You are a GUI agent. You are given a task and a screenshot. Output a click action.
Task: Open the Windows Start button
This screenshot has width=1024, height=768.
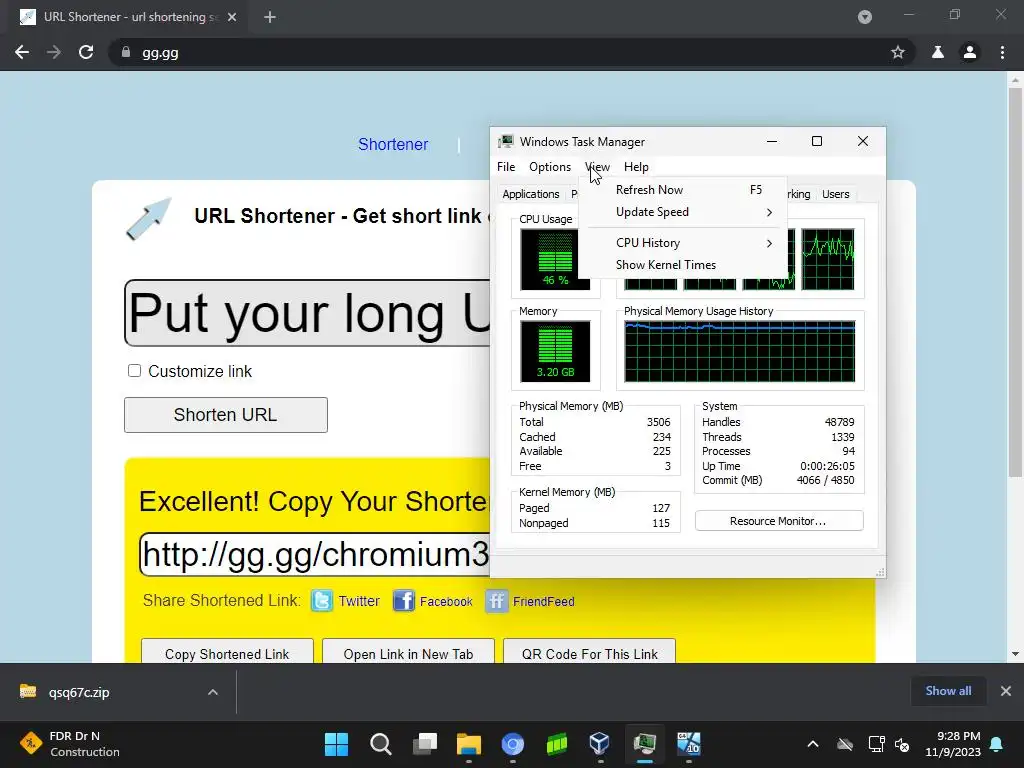[x=336, y=744]
